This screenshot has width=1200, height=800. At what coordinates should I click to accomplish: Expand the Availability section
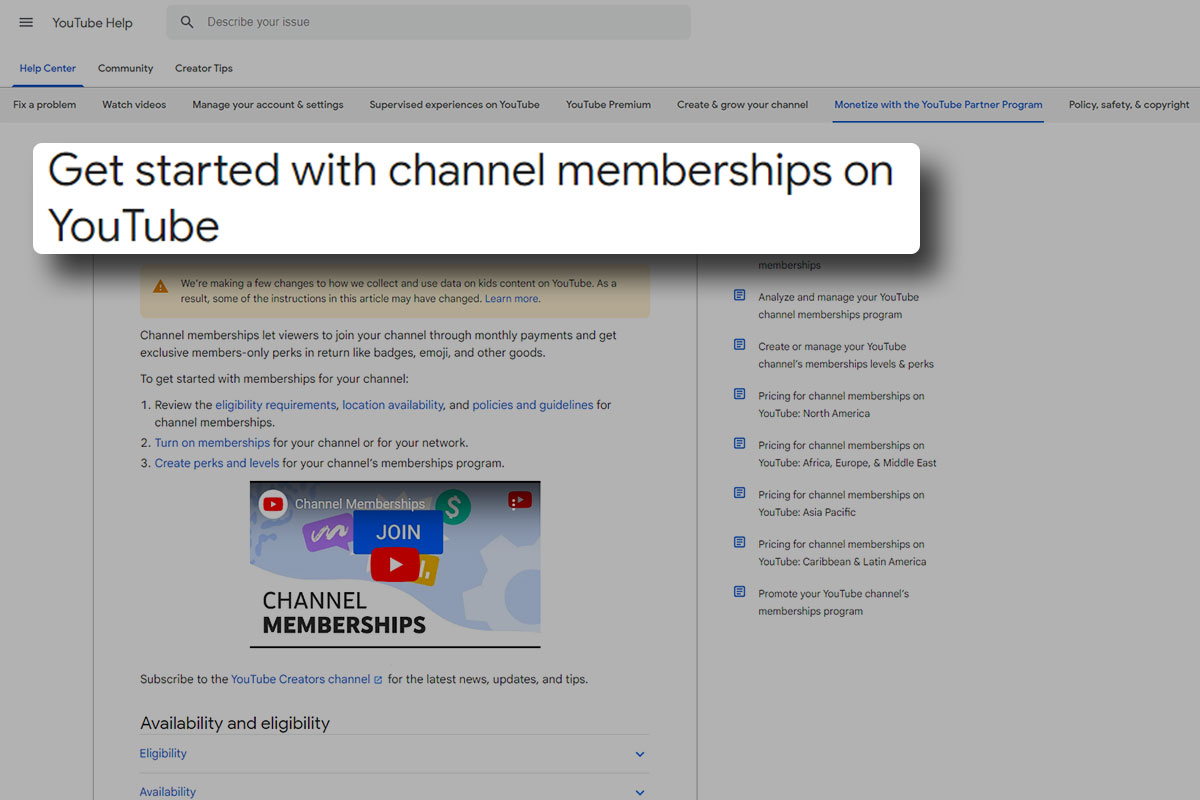click(x=167, y=791)
